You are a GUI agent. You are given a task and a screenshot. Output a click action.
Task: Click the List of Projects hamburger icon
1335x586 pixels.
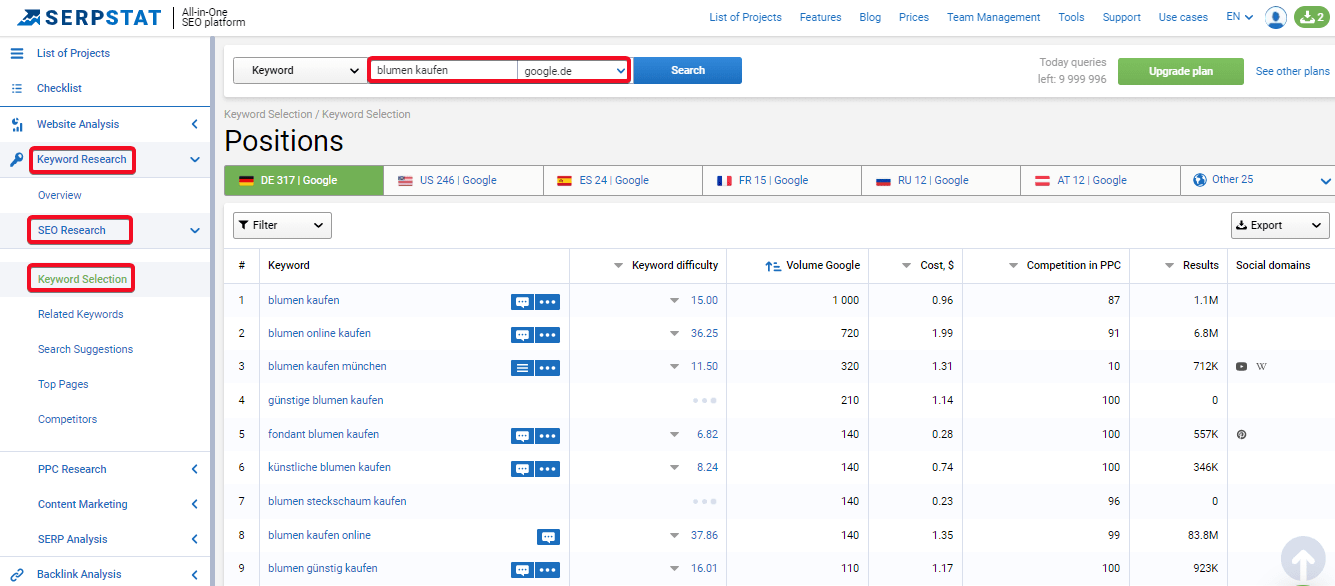click(x=17, y=53)
